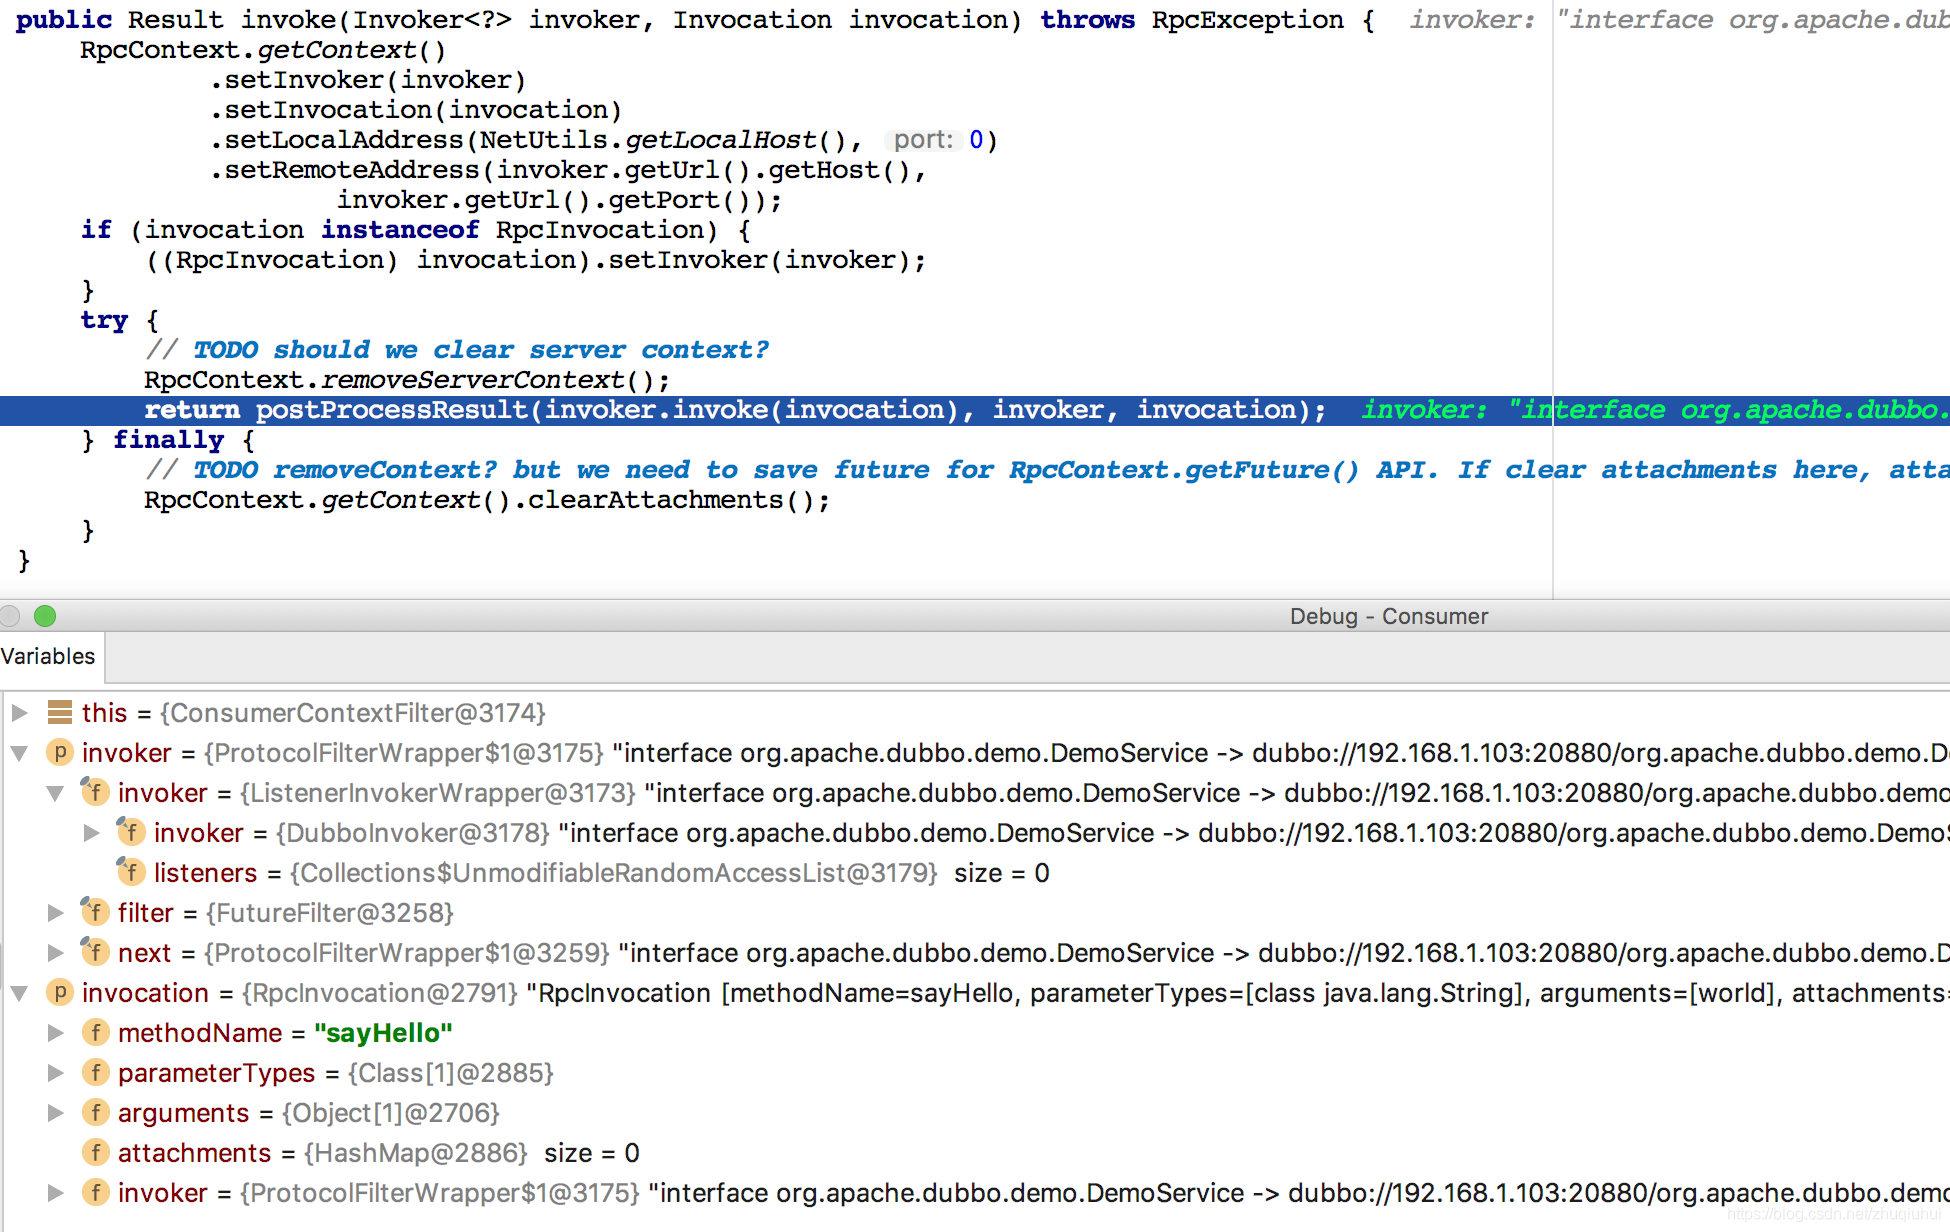Click the RpcContext.getContext() line at top
The image size is (1950, 1232).
(263, 50)
